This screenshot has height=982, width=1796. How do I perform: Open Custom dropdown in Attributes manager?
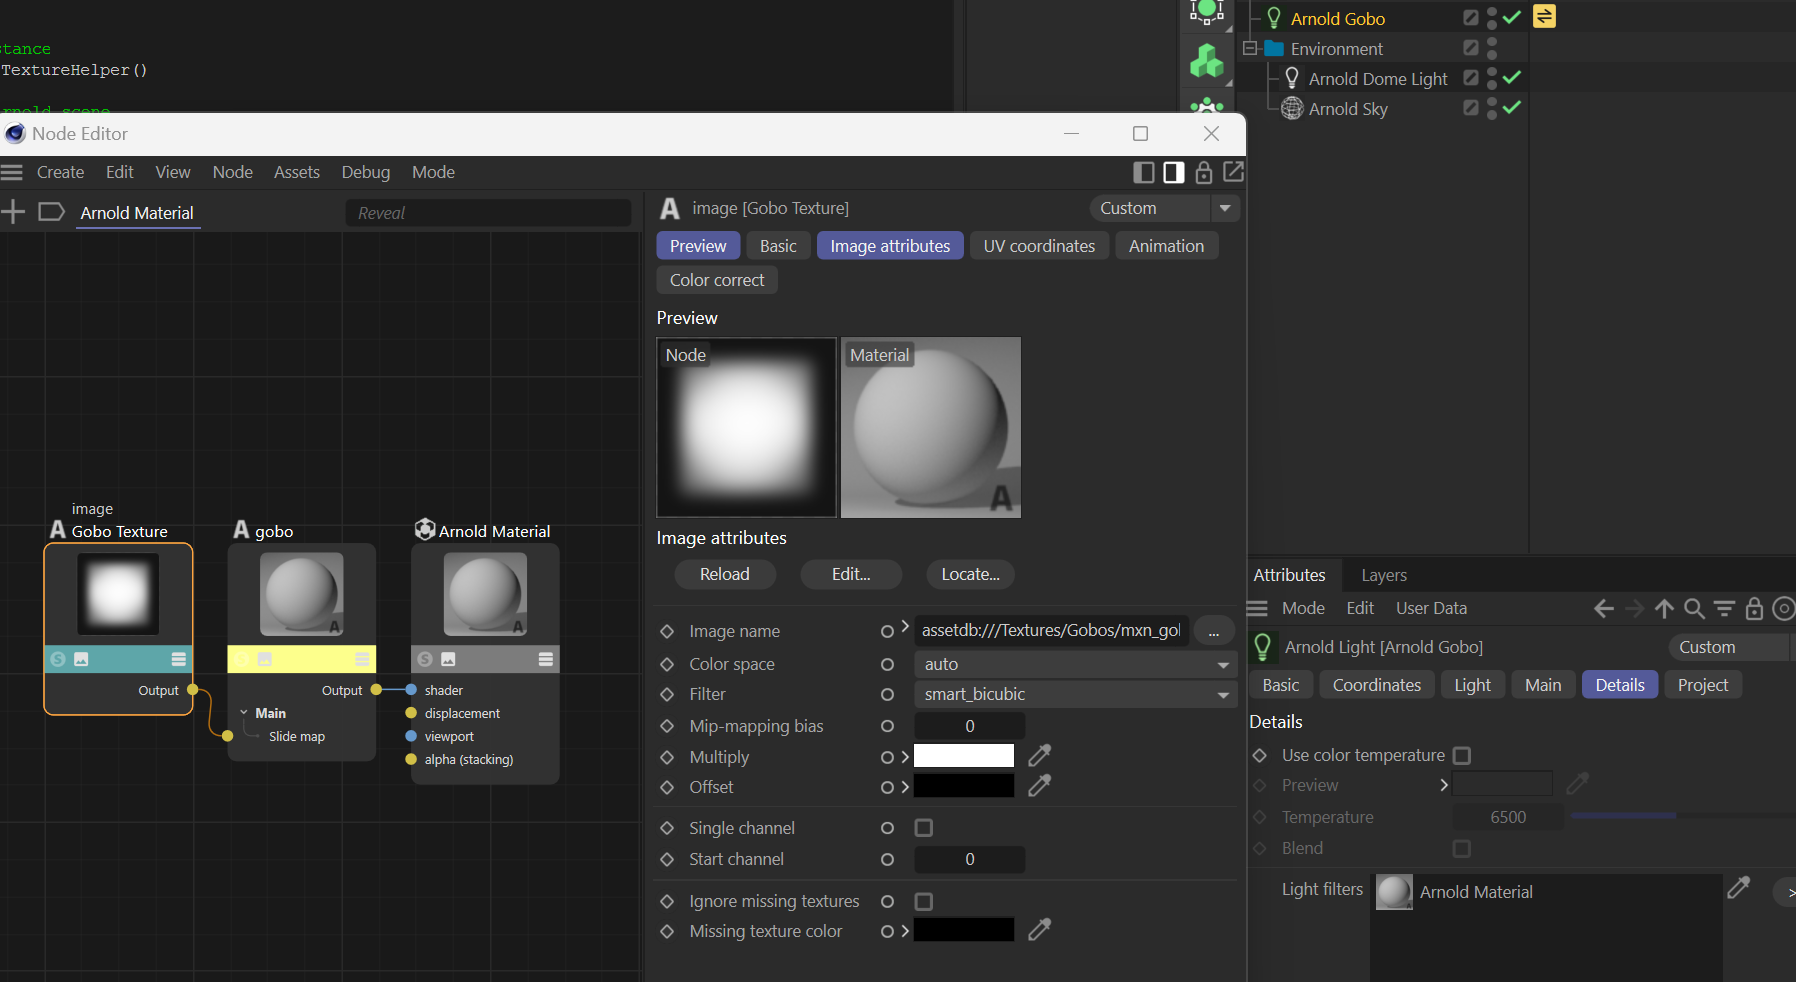click(1731, 647)
